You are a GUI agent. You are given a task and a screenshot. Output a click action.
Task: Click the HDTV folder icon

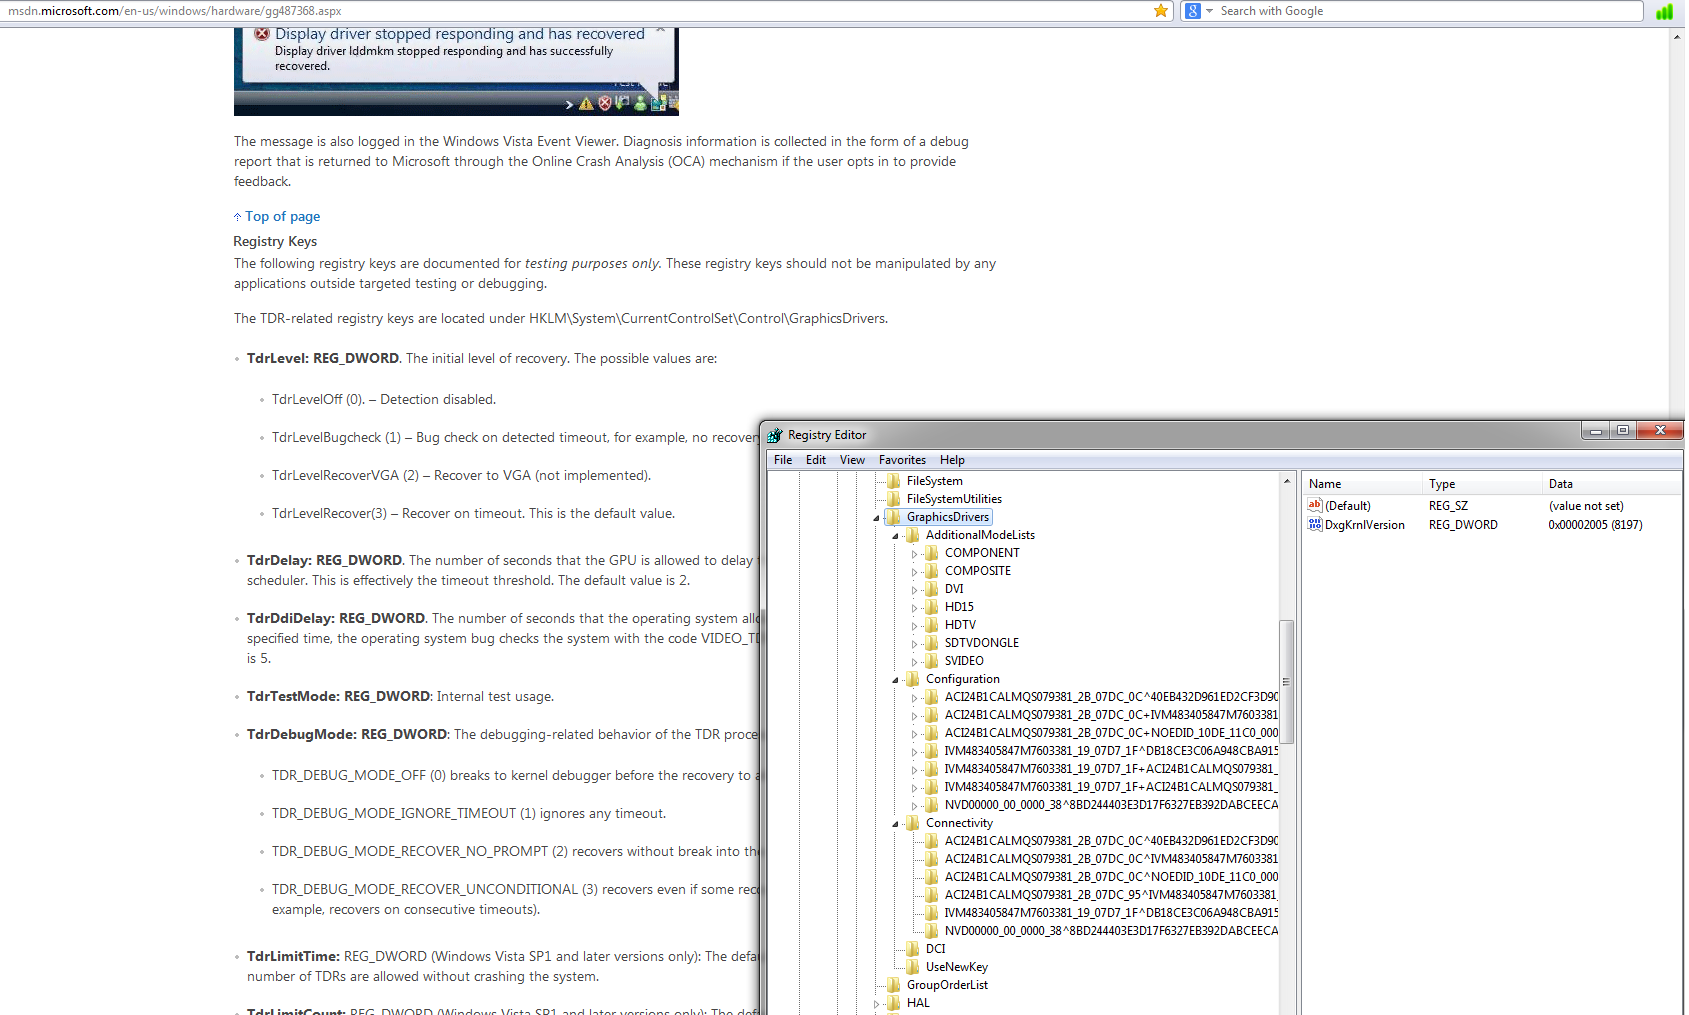[932, 625]
